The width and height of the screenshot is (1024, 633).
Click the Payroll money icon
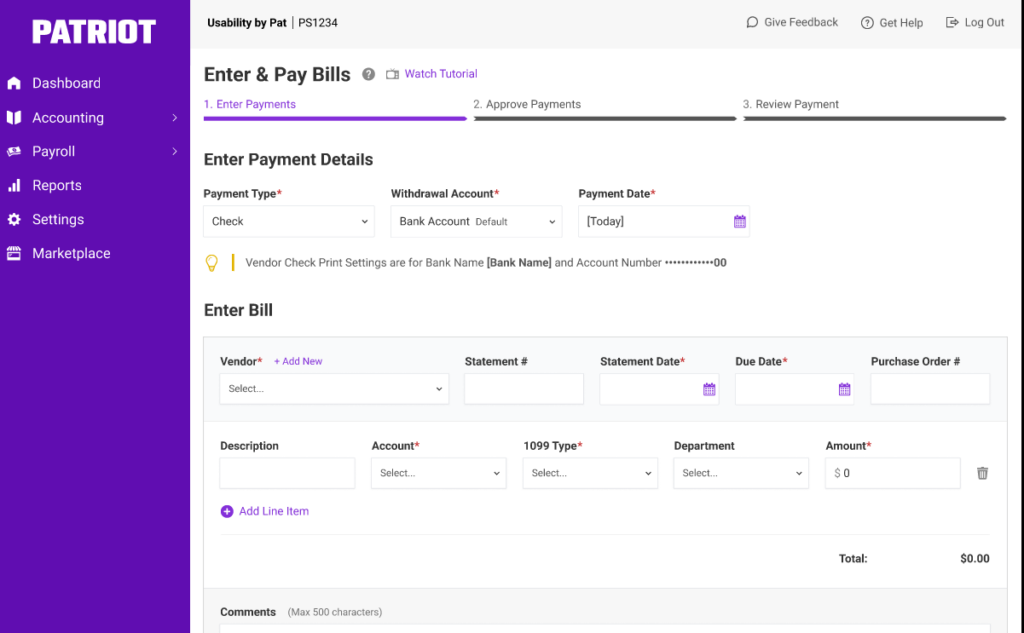[14, 152]
